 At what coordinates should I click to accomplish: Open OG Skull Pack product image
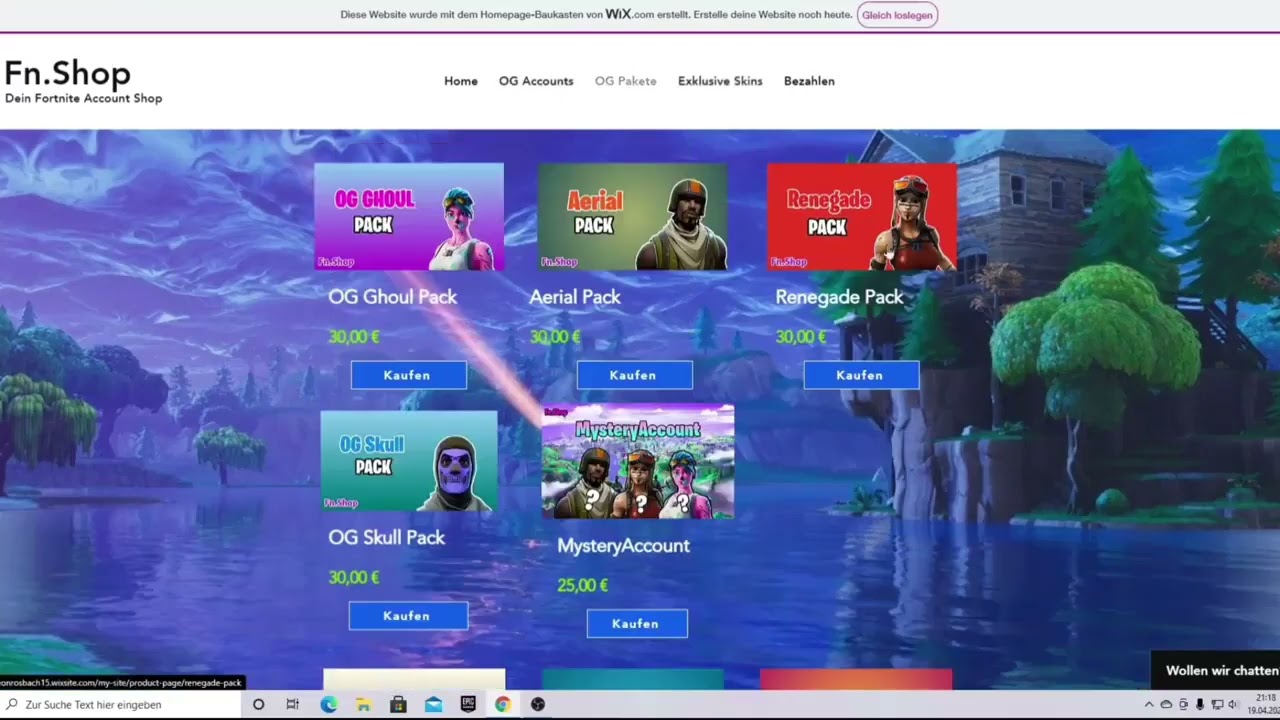coord(409,460)
